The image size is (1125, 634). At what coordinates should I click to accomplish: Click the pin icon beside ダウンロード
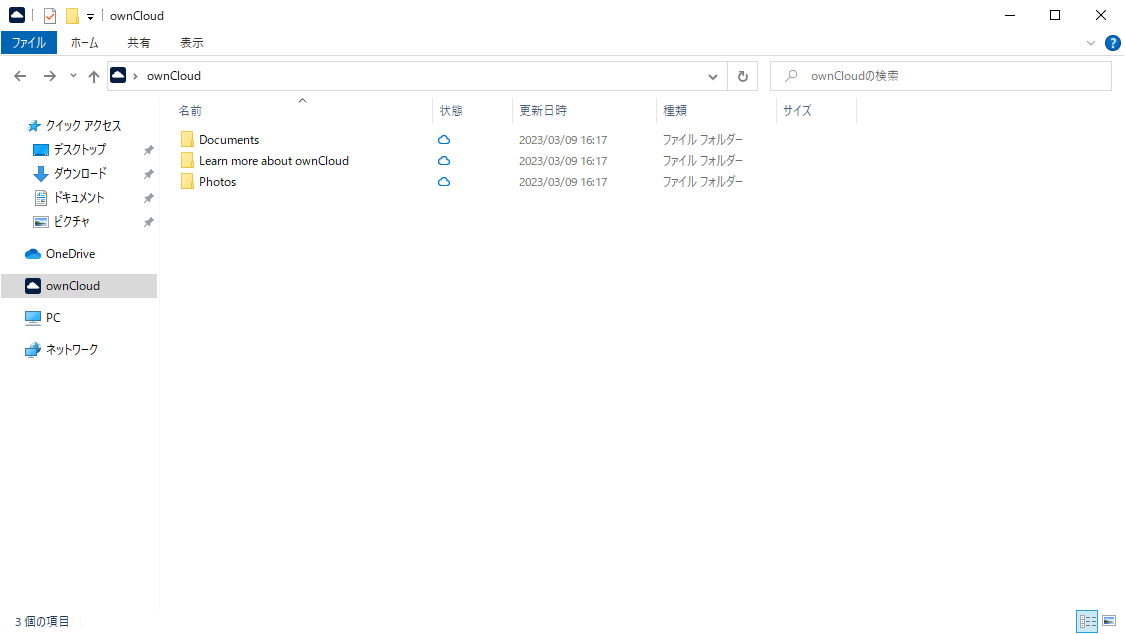pos(149,174)
